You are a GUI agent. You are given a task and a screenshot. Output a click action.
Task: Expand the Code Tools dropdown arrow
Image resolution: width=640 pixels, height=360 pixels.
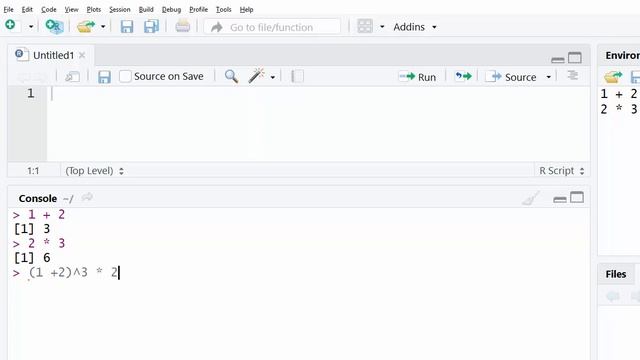click(273, 77)
